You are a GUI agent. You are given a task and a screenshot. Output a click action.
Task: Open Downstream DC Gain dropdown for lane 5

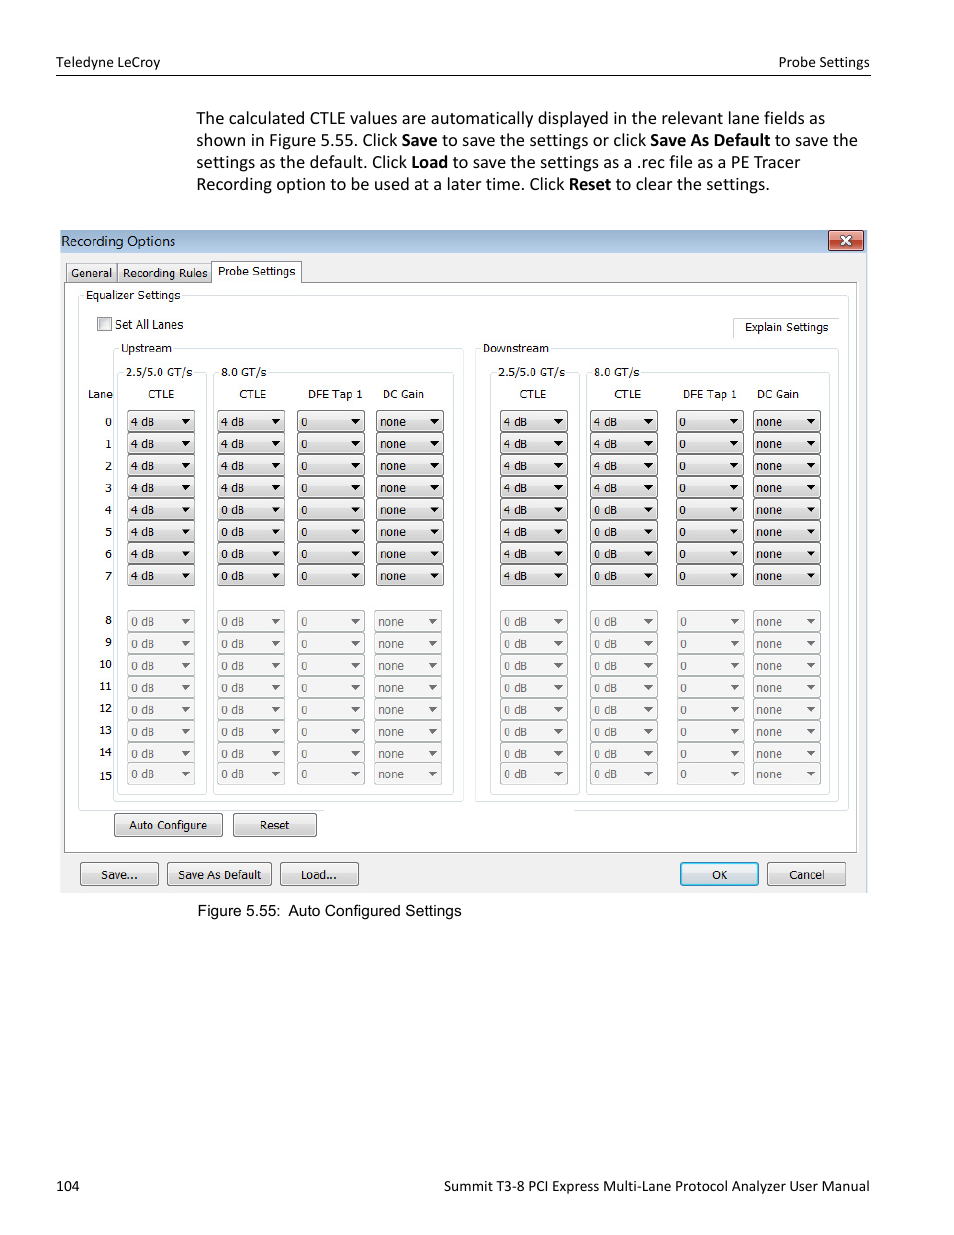pyautogui.click(x=787, y=532)
